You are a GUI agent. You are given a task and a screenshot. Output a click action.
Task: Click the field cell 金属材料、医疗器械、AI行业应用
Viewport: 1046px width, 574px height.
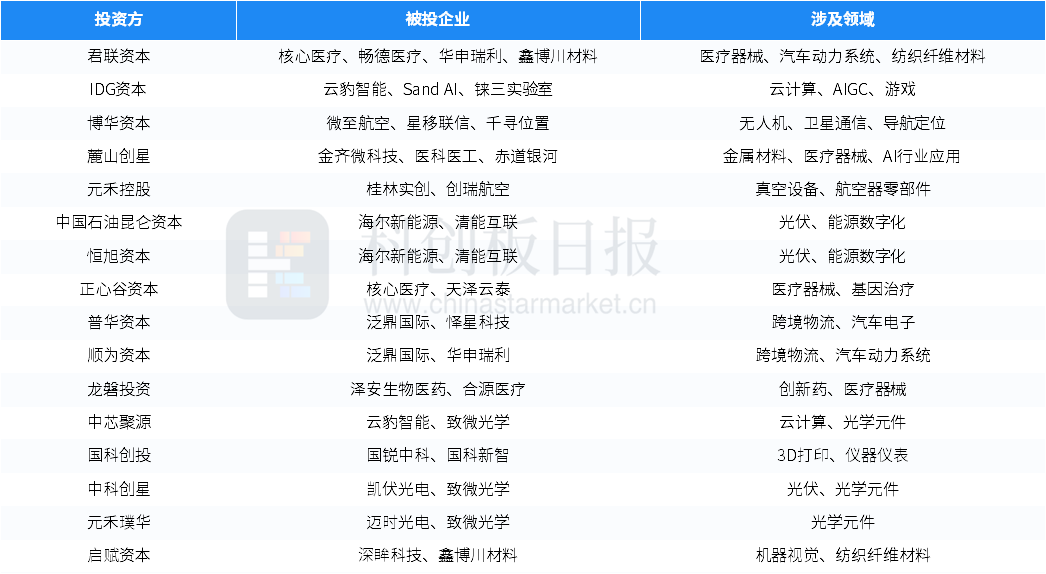(843, 157)
